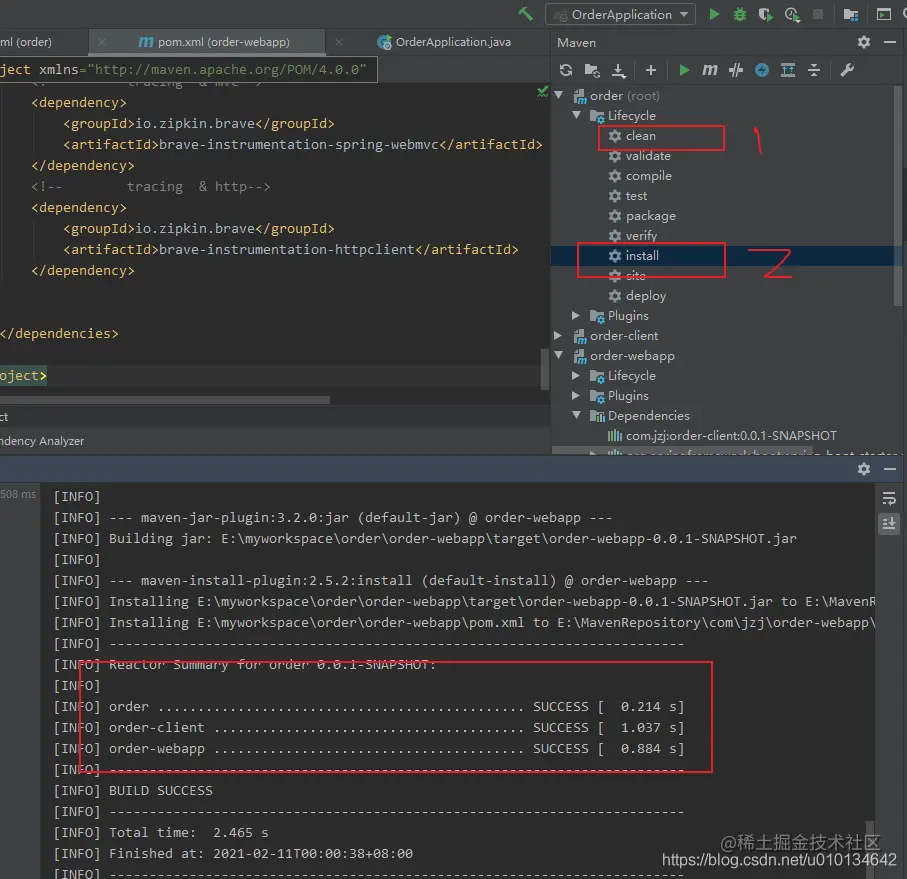Collapse the order (root) Maven node
Viewport: 907px width, 879px height.
click(559, 95)
